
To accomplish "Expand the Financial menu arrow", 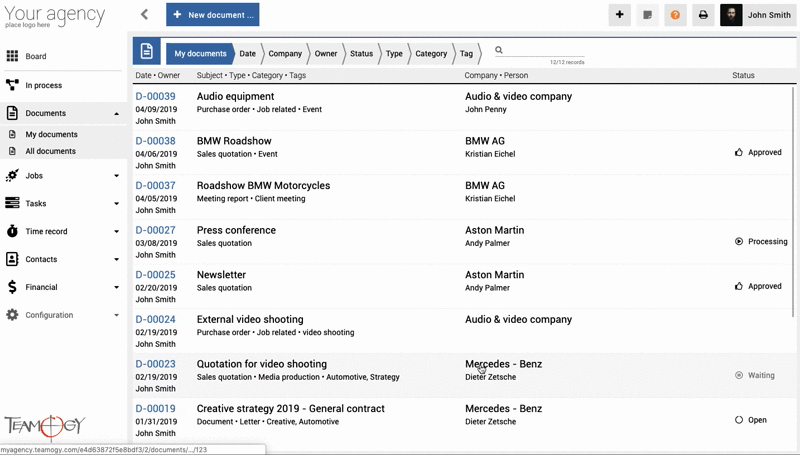I will 116,287.
